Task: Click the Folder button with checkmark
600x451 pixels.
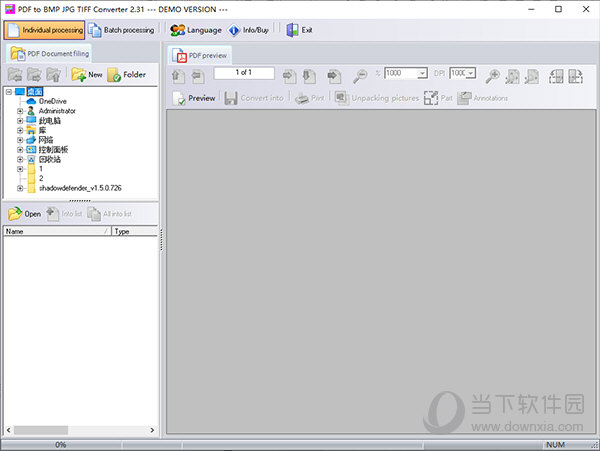Action: coord(127,75)
